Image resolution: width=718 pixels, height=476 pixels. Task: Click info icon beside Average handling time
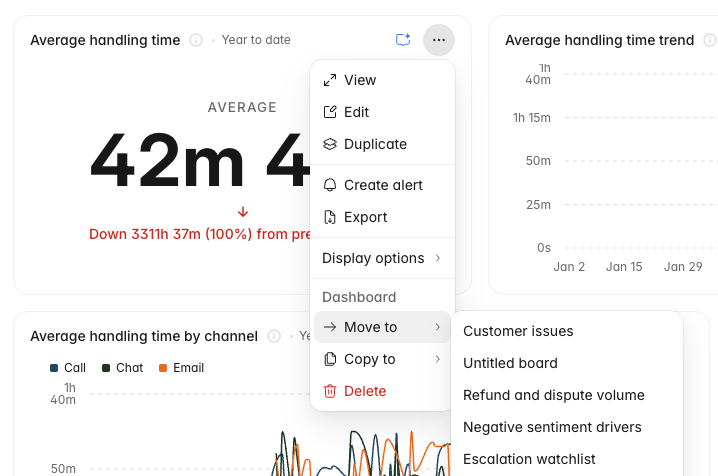click(196, 40)
